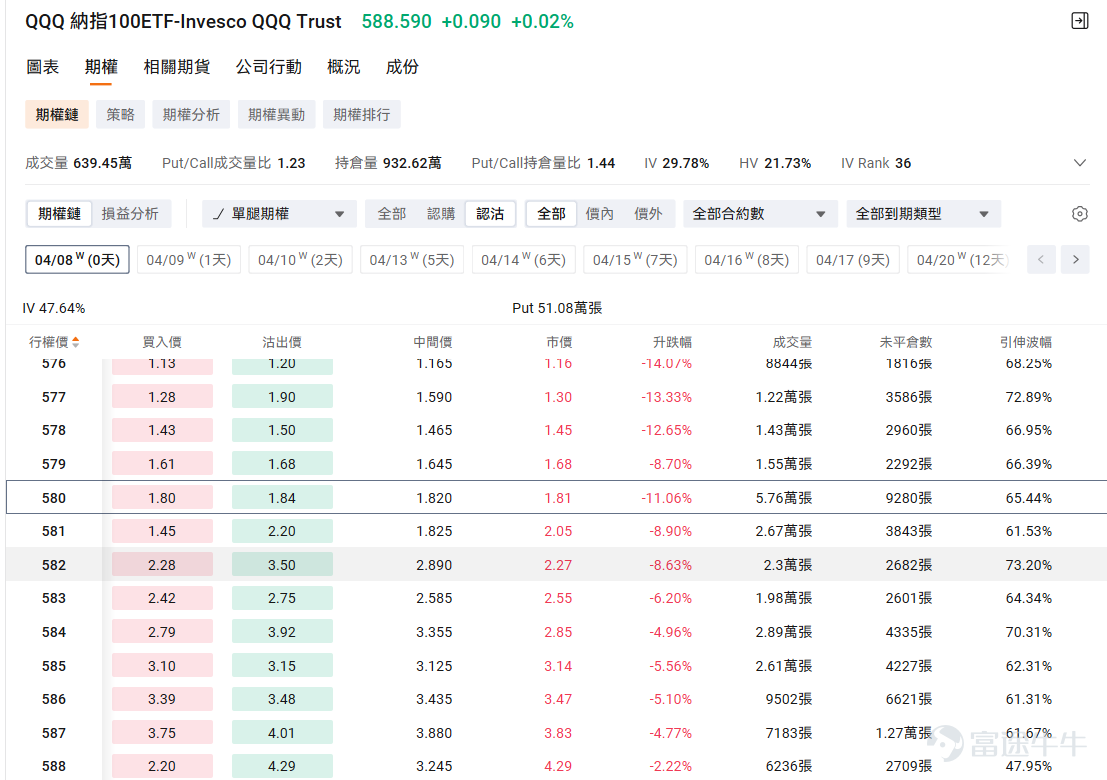Switch to 損益分析 view
Image resolution: width=1107 pixels, height=780 pixels.
click(x=130, y=214)
